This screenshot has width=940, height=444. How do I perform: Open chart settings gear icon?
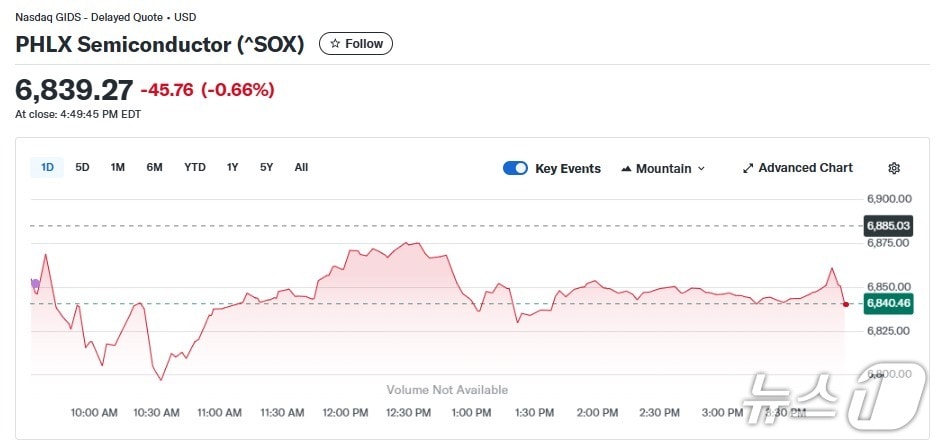(894, 168)
